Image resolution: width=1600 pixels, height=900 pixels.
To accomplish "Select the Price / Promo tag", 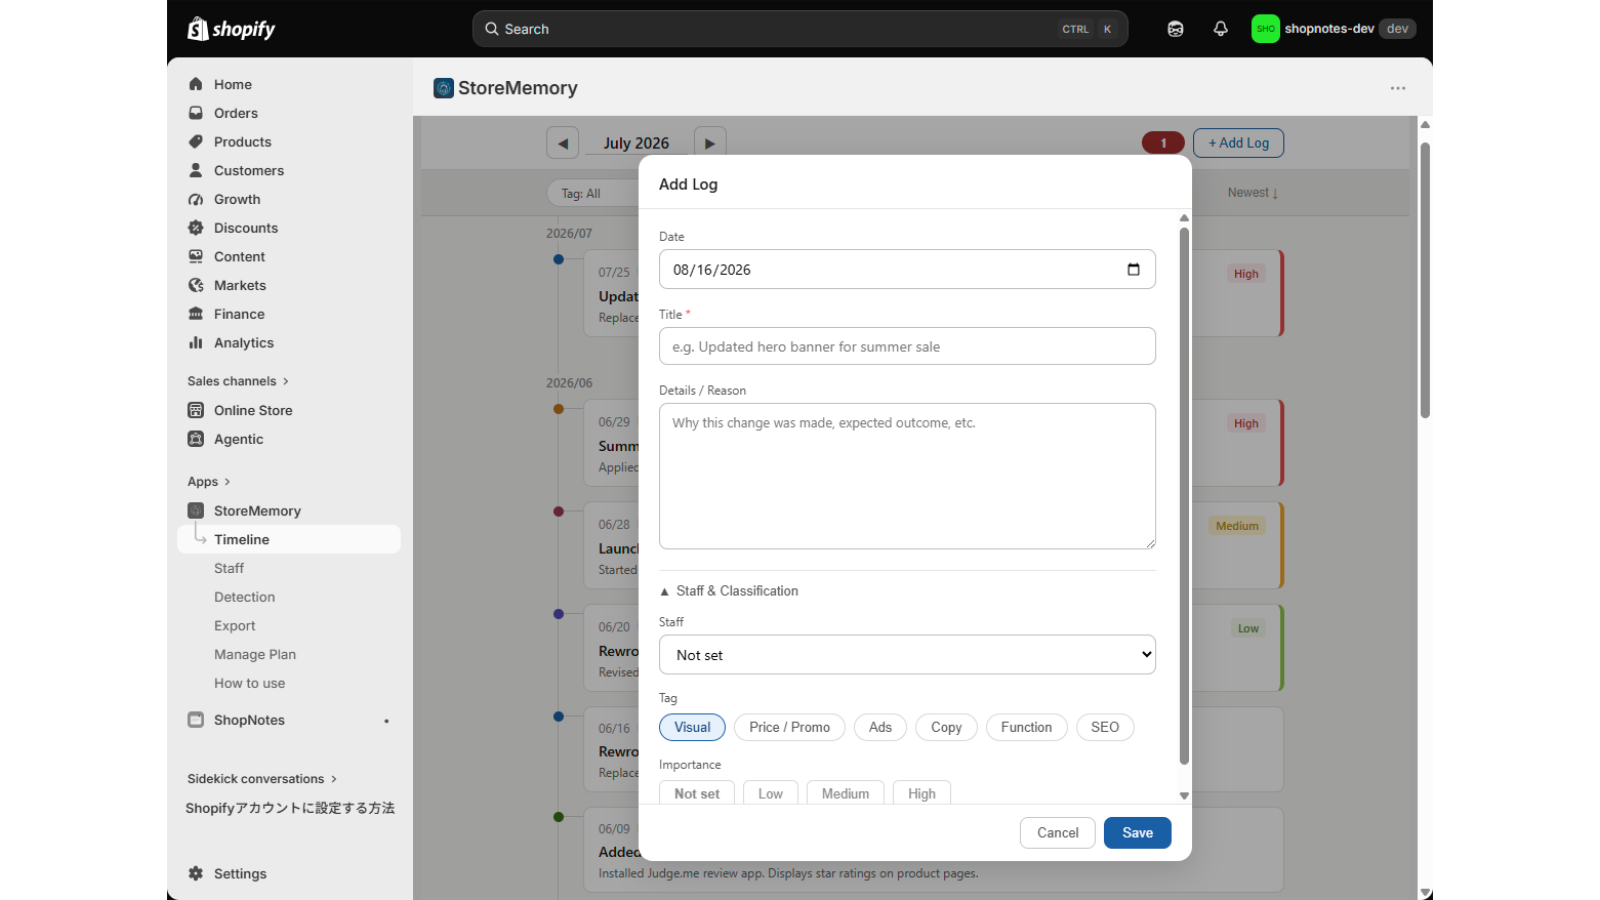I will [x=789, y=727].
